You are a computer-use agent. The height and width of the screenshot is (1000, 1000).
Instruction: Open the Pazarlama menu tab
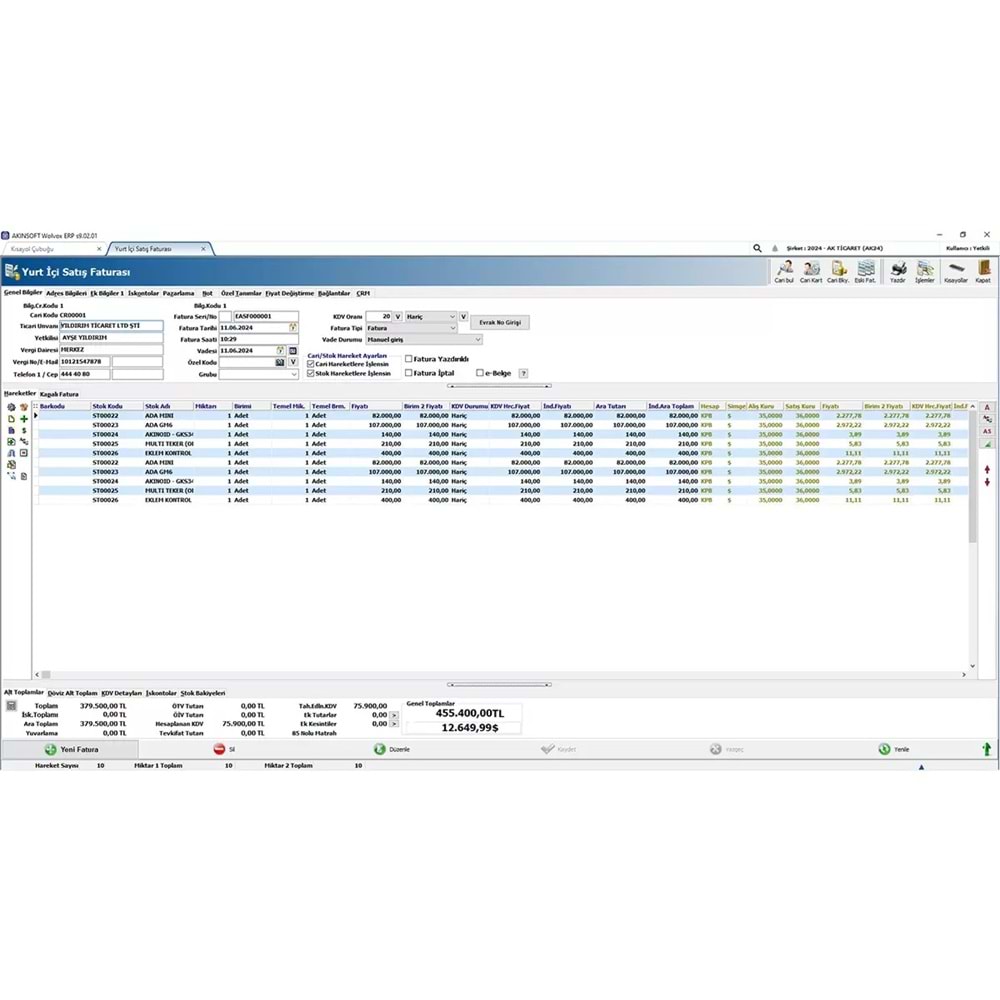click(186, 293)
